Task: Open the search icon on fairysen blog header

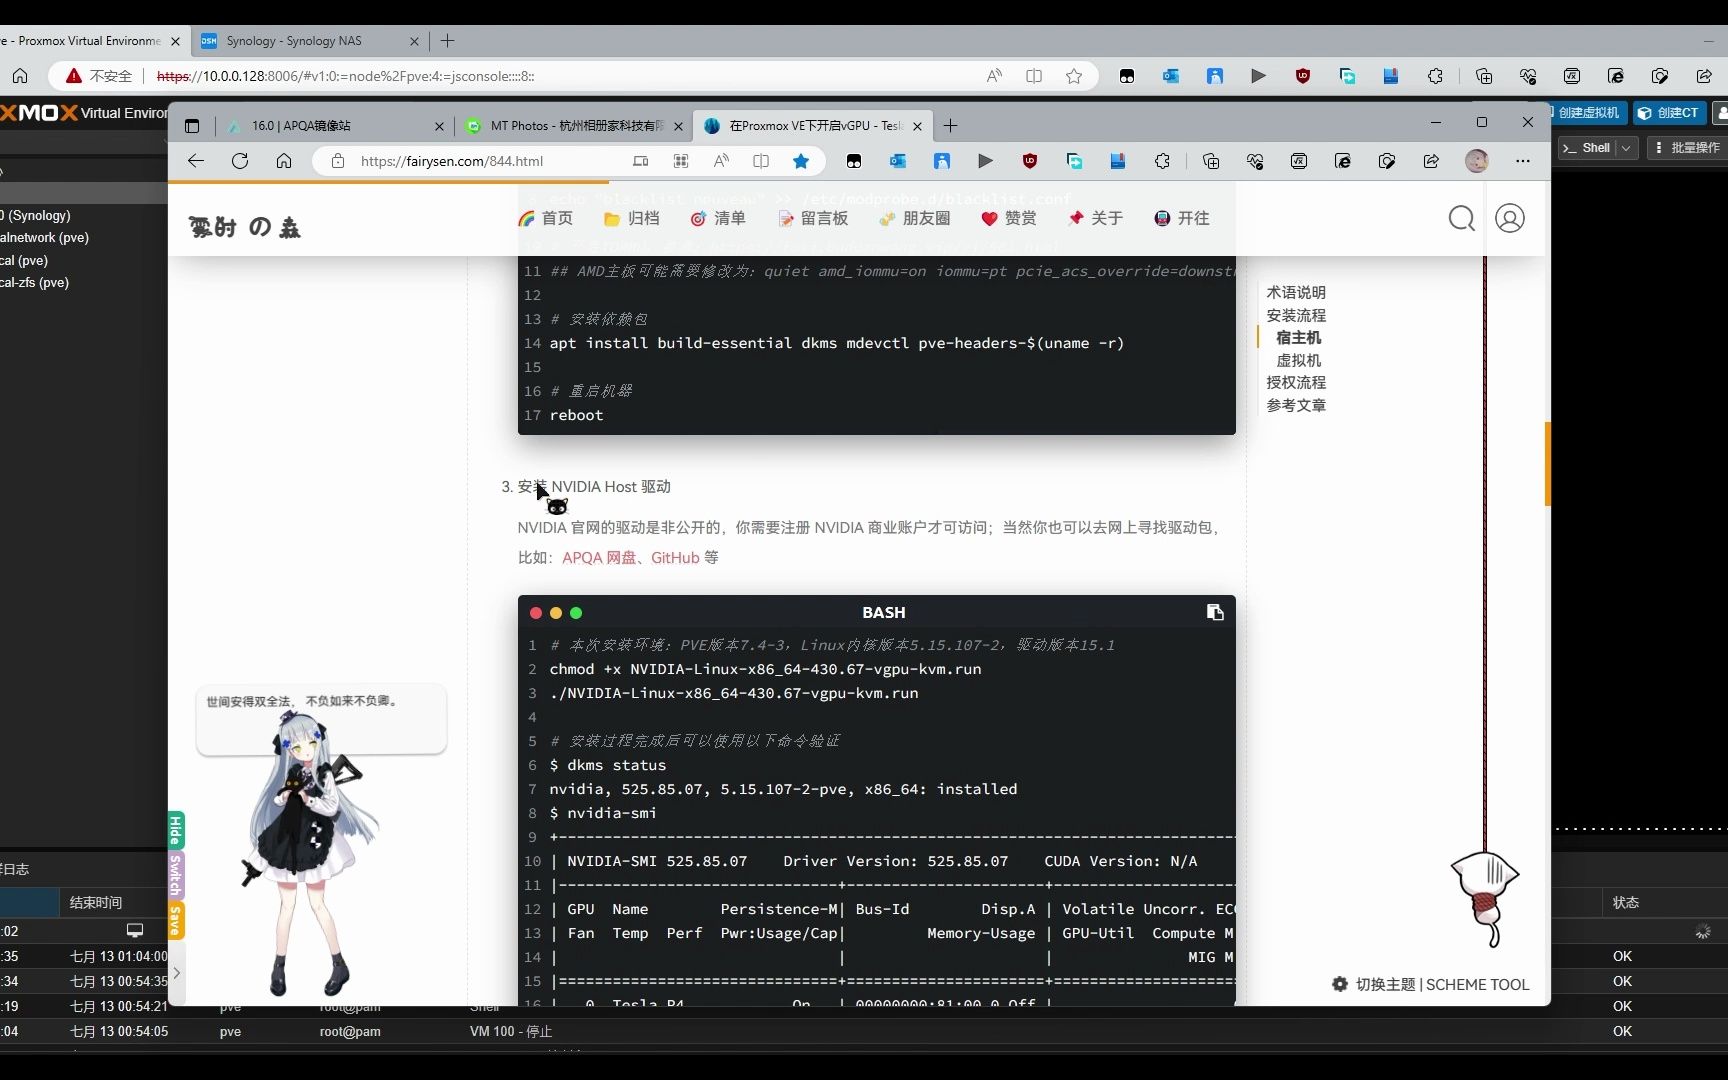Action: 1461,218
